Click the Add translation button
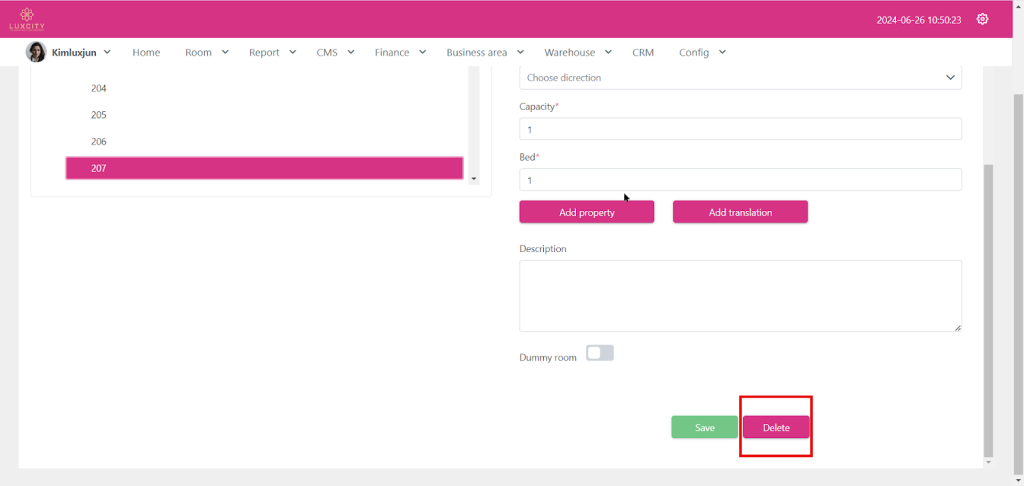This screenshot has width=1024, height=486. tap(740, 212)
